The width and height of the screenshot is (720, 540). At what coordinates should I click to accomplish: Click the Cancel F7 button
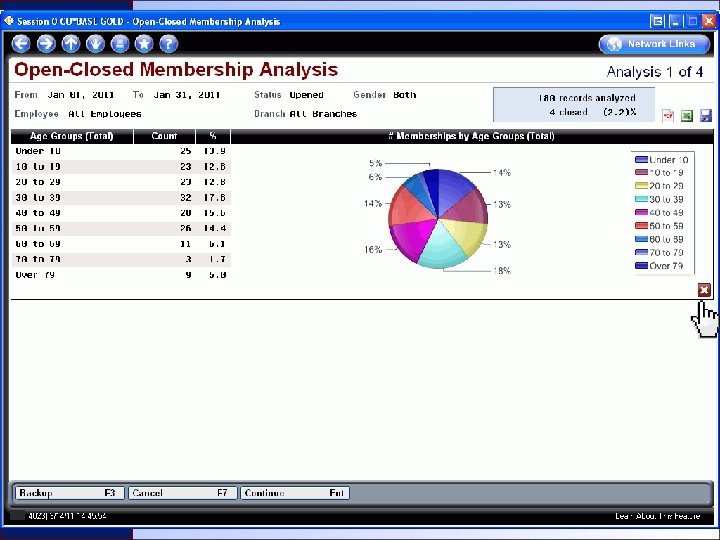182,493
